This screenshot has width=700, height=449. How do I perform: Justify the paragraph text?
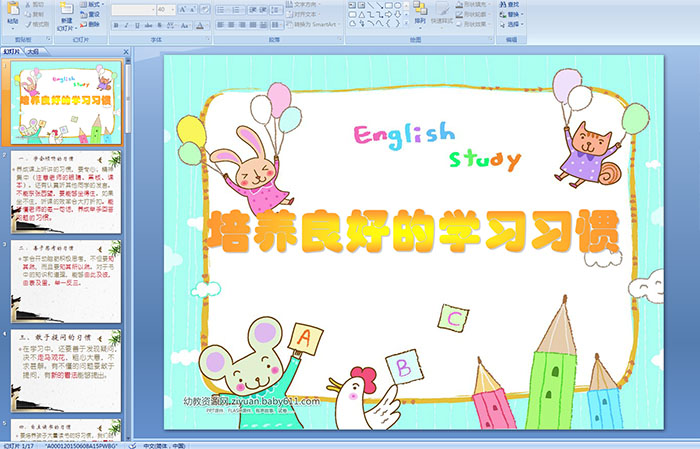coord(253,25)
